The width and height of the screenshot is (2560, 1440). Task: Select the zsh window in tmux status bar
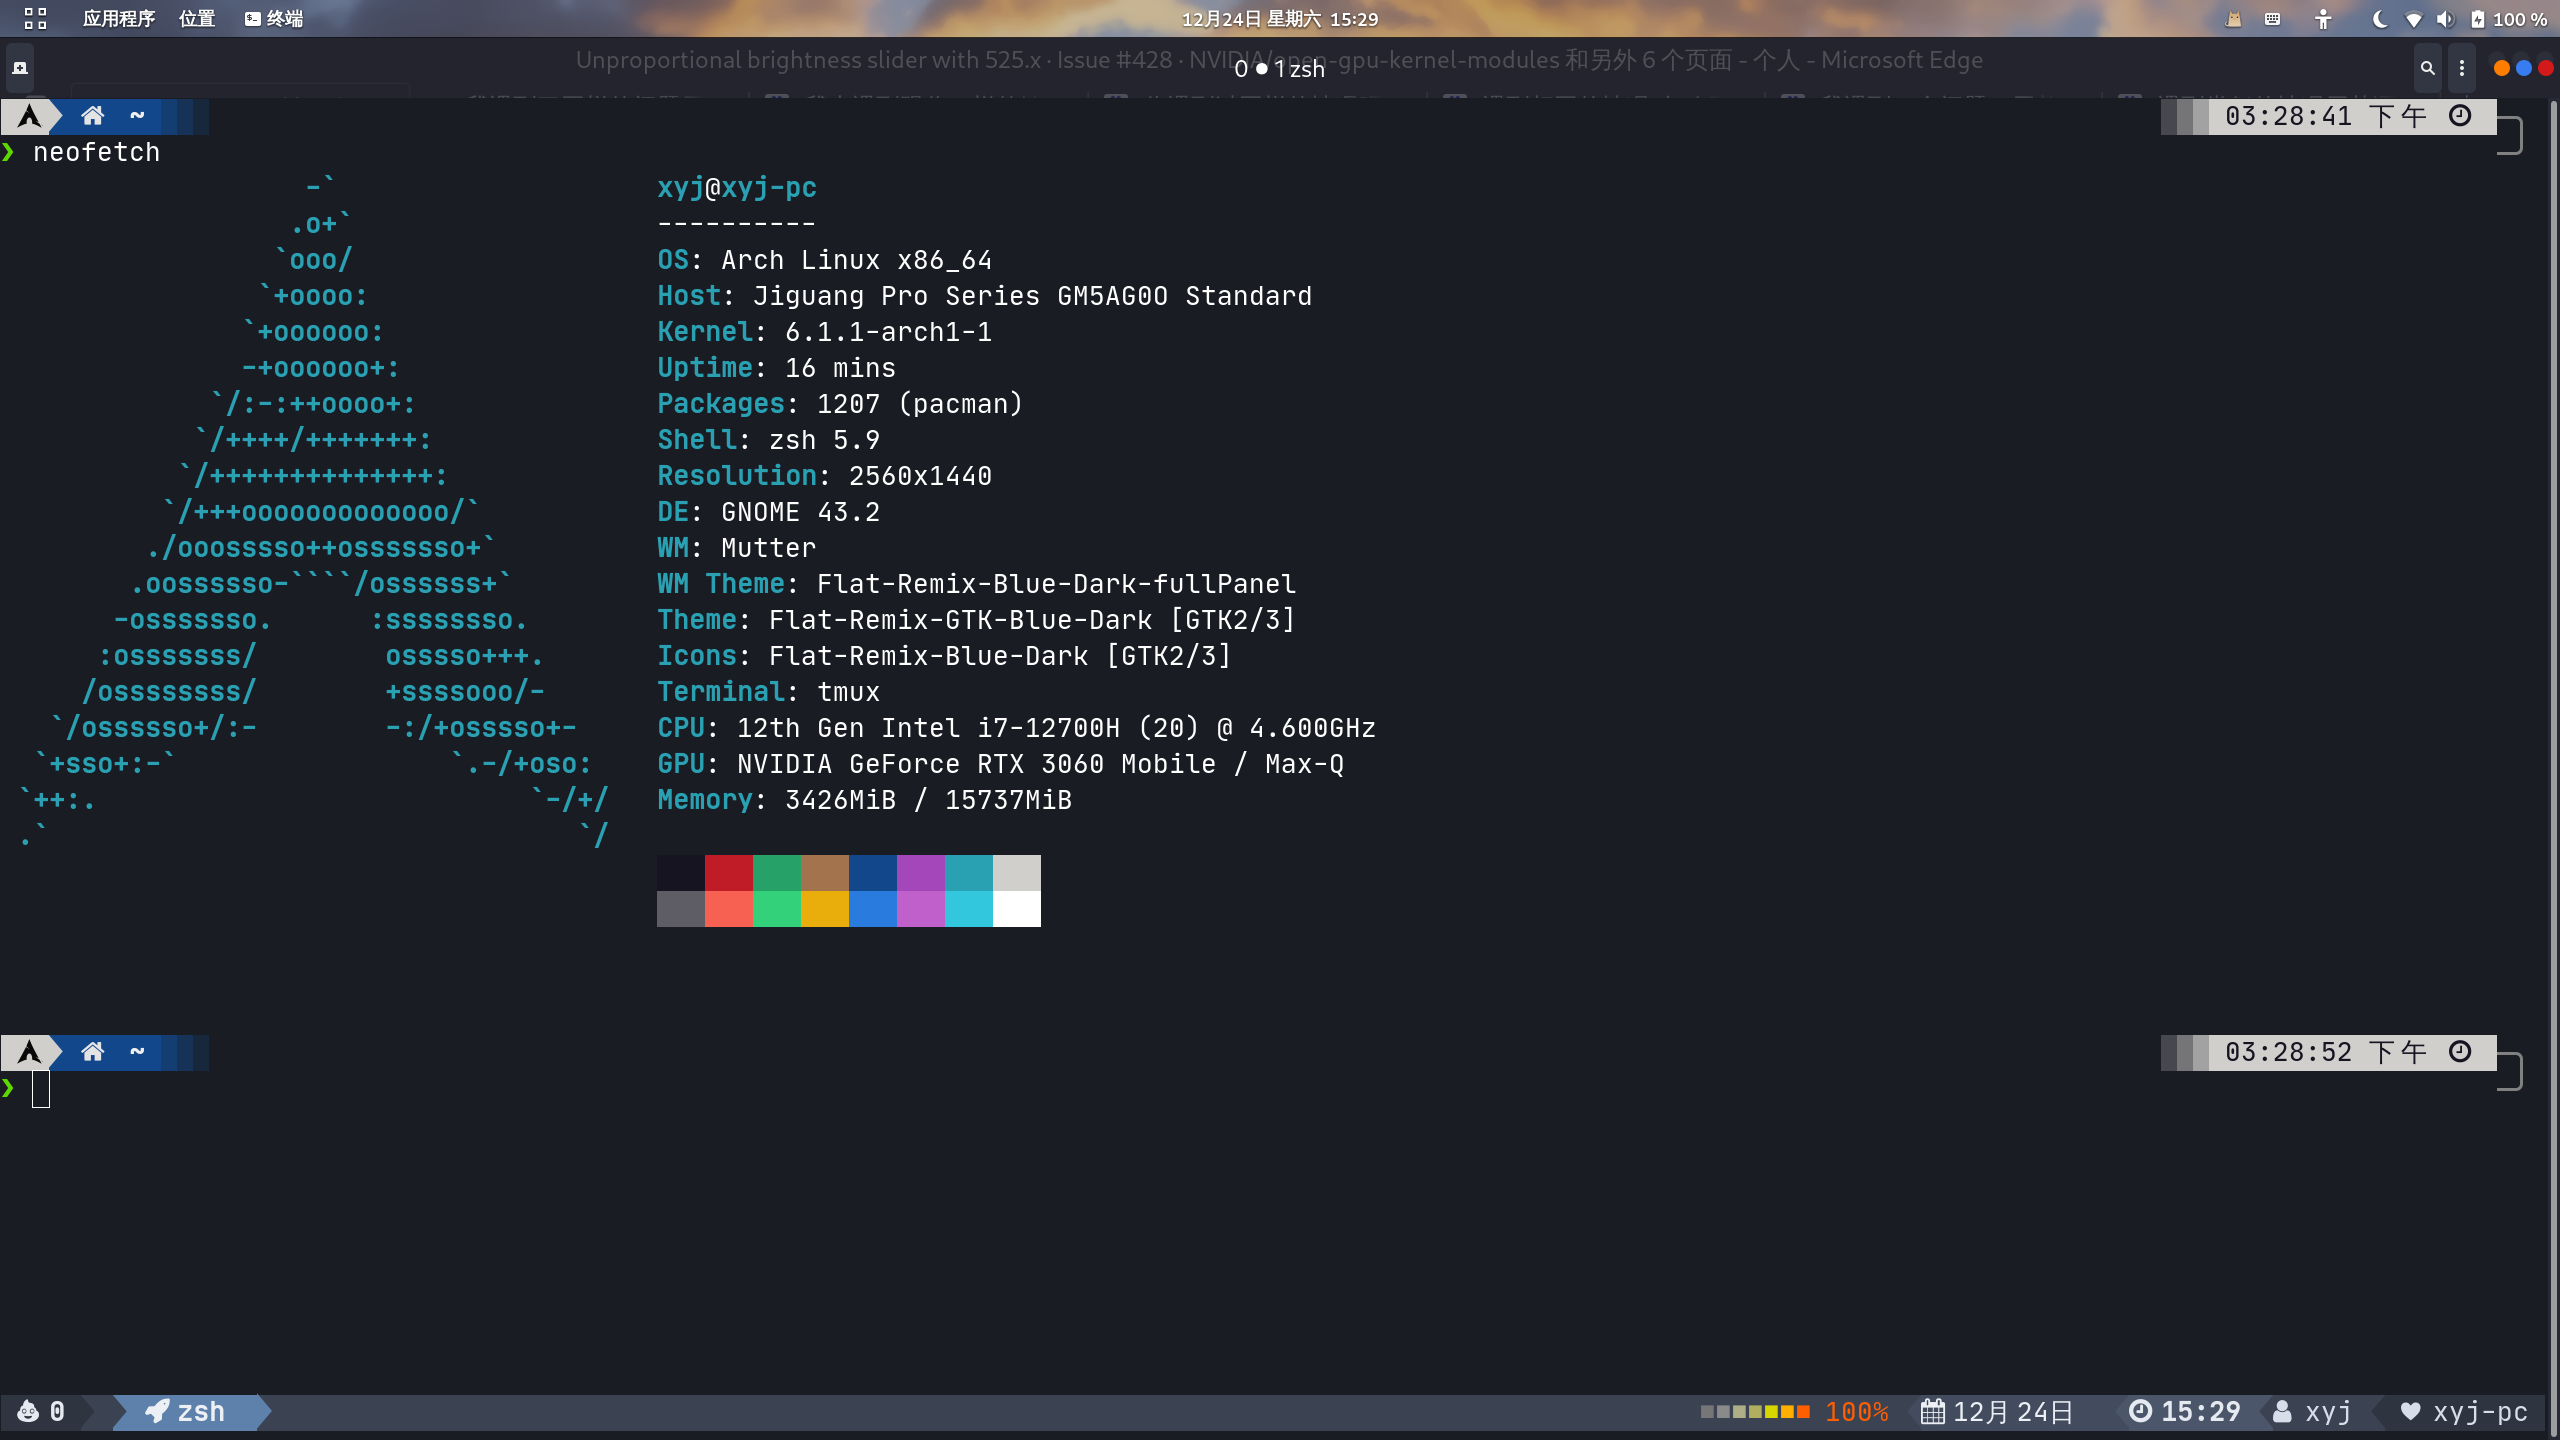[188, 1411]
